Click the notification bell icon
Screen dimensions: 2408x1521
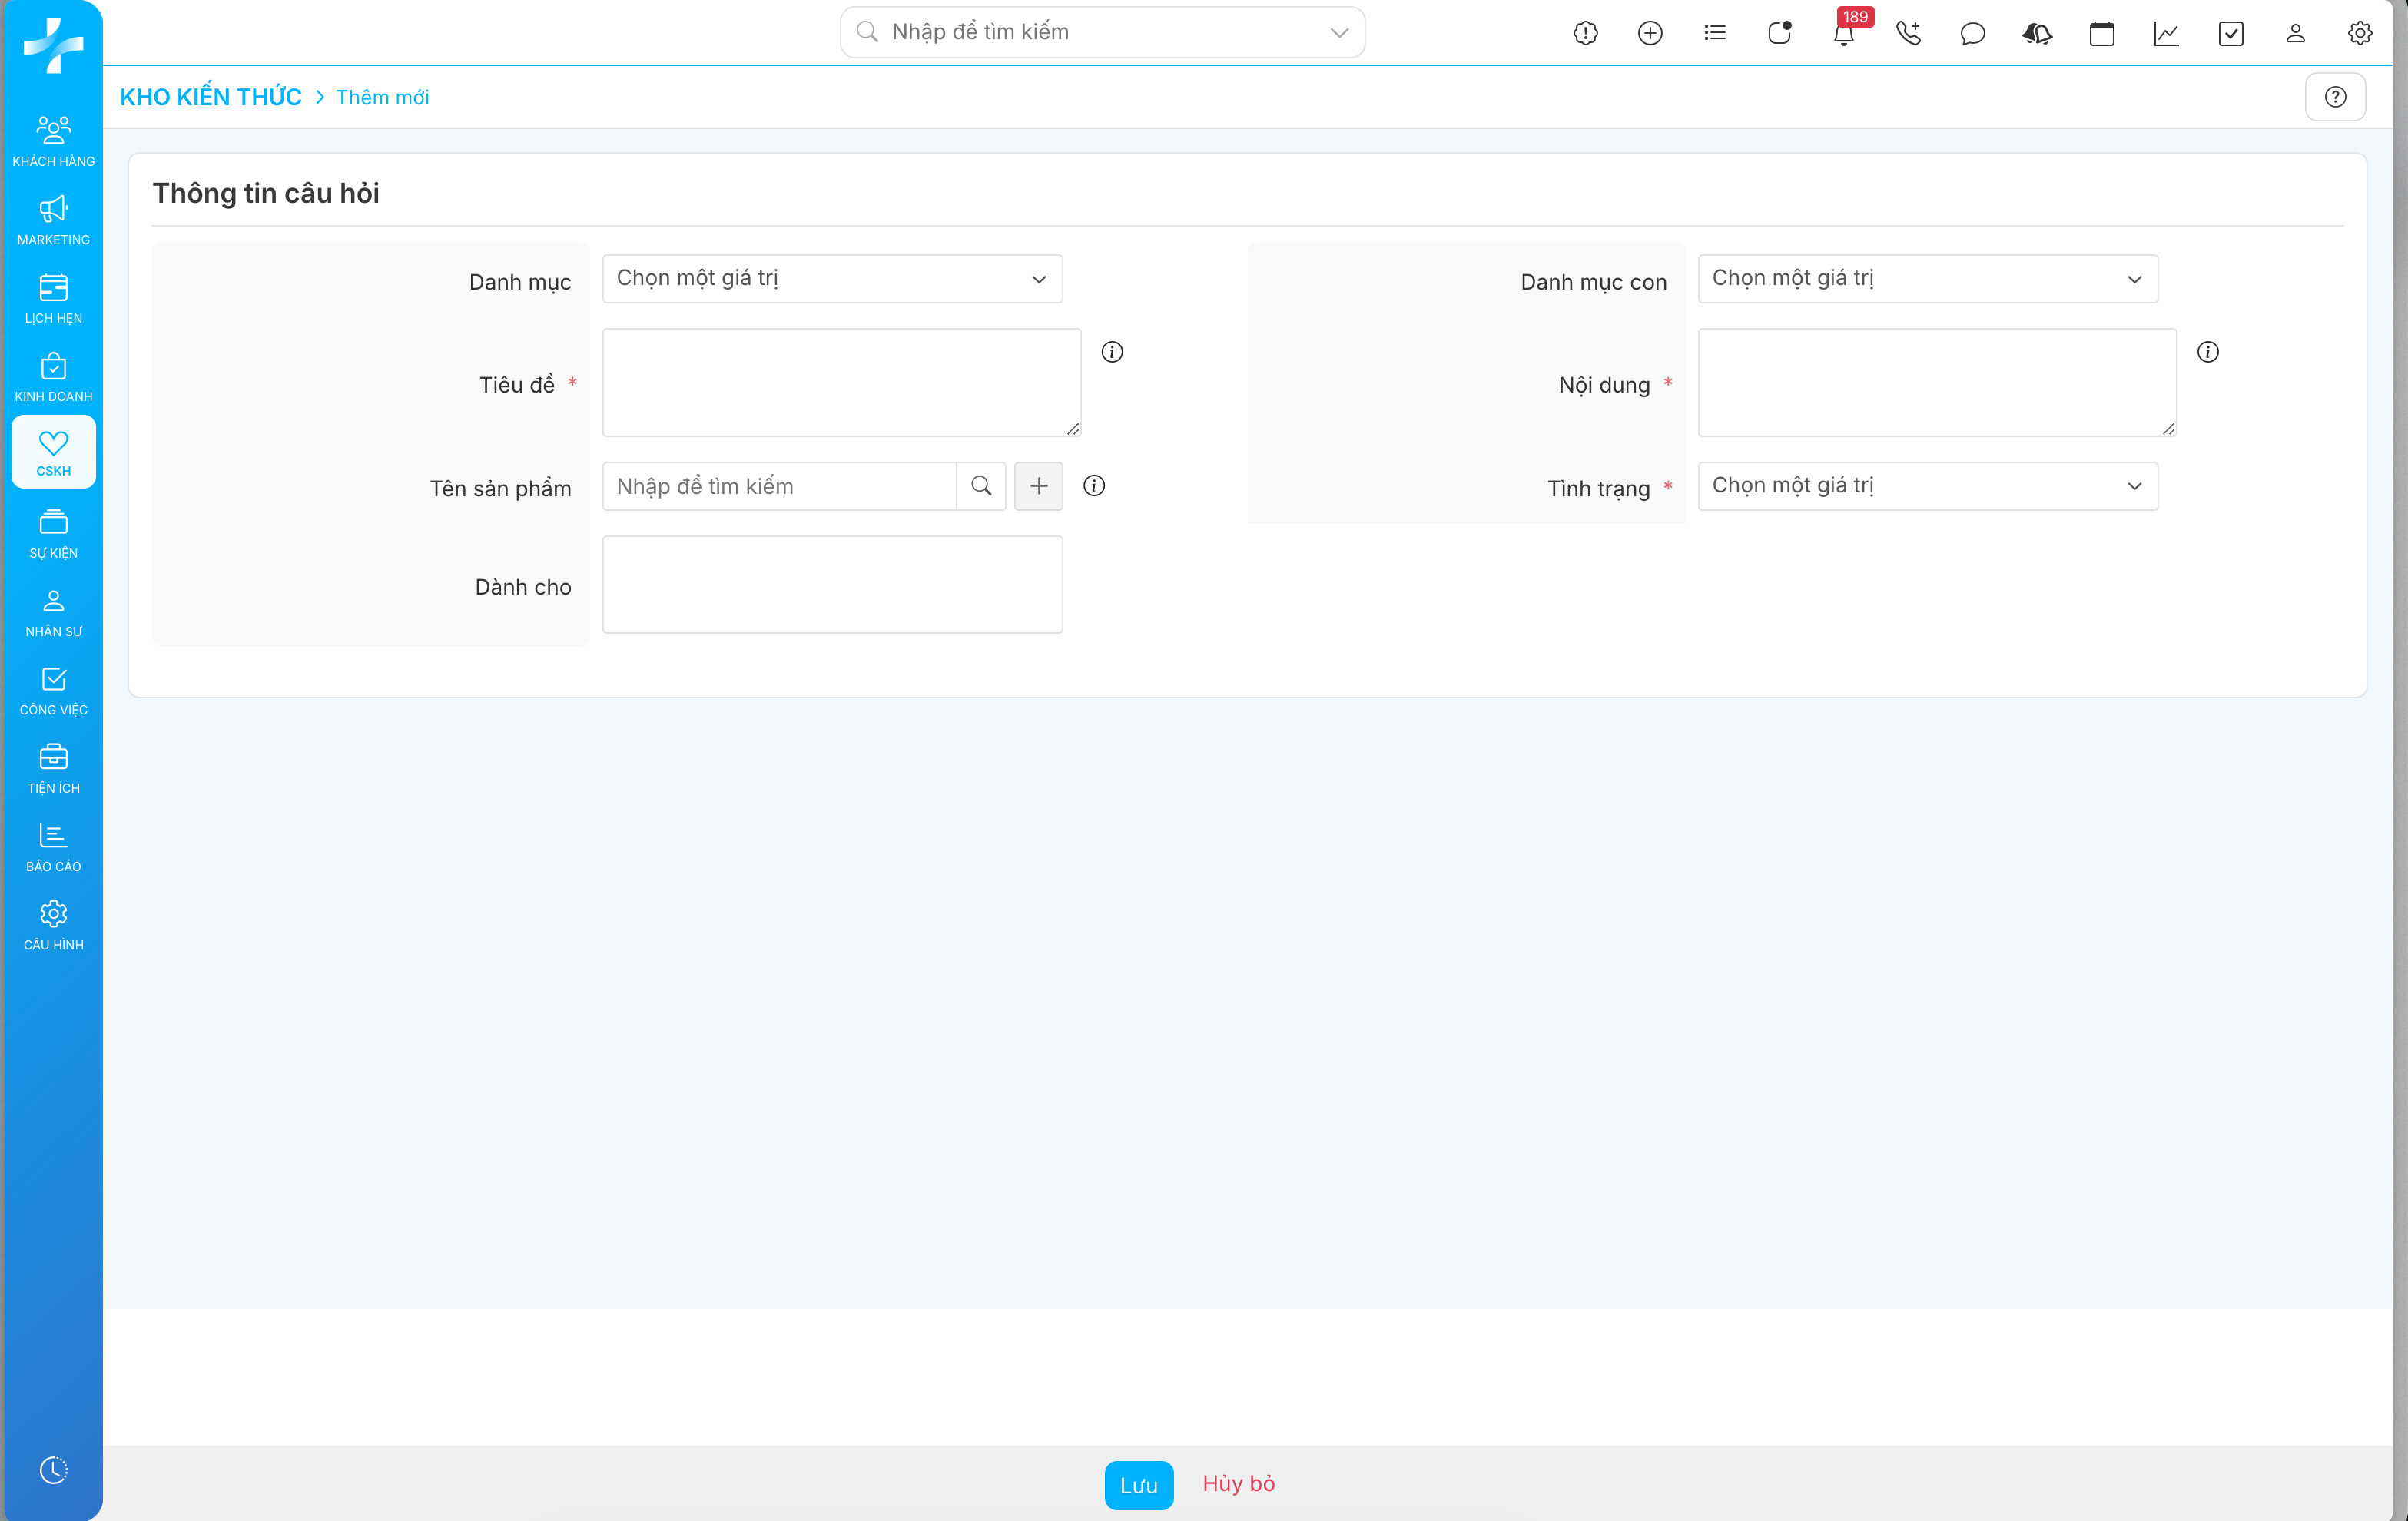click(x=1843, y=34)
